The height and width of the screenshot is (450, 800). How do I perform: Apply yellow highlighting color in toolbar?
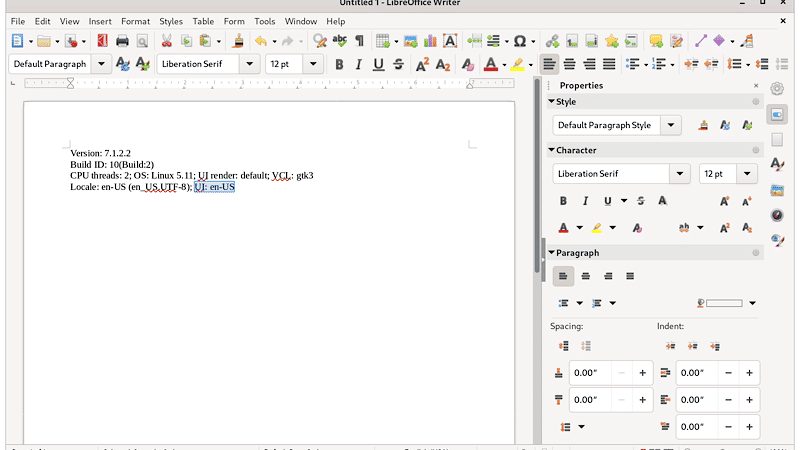pos(517,64)
